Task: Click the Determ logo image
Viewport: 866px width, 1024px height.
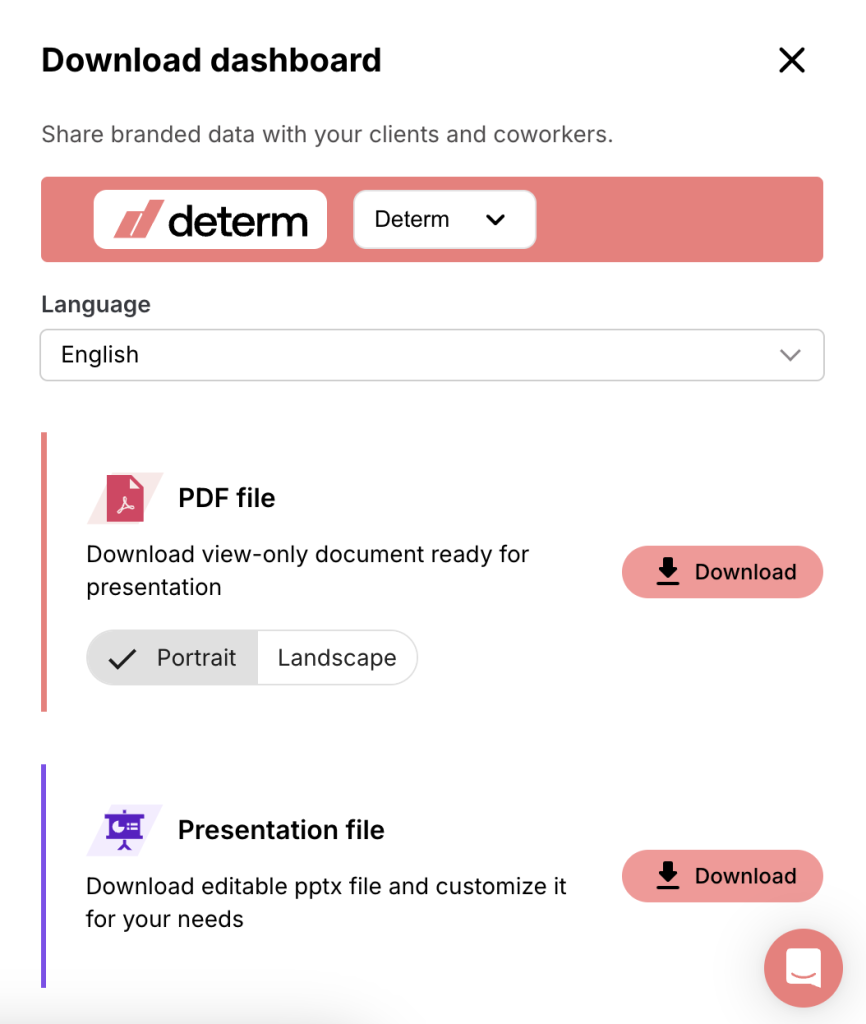Action: 210,219
